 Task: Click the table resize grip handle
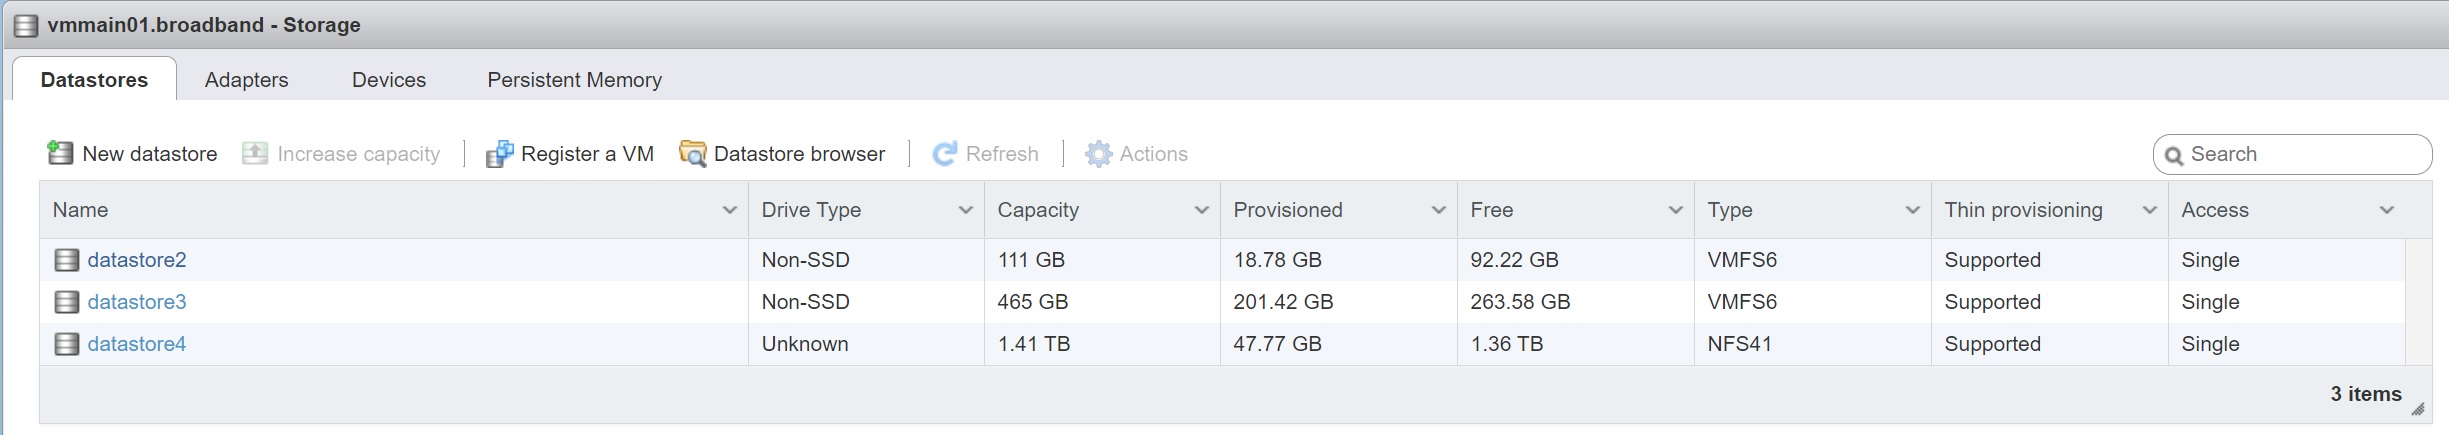(2417, 408)
